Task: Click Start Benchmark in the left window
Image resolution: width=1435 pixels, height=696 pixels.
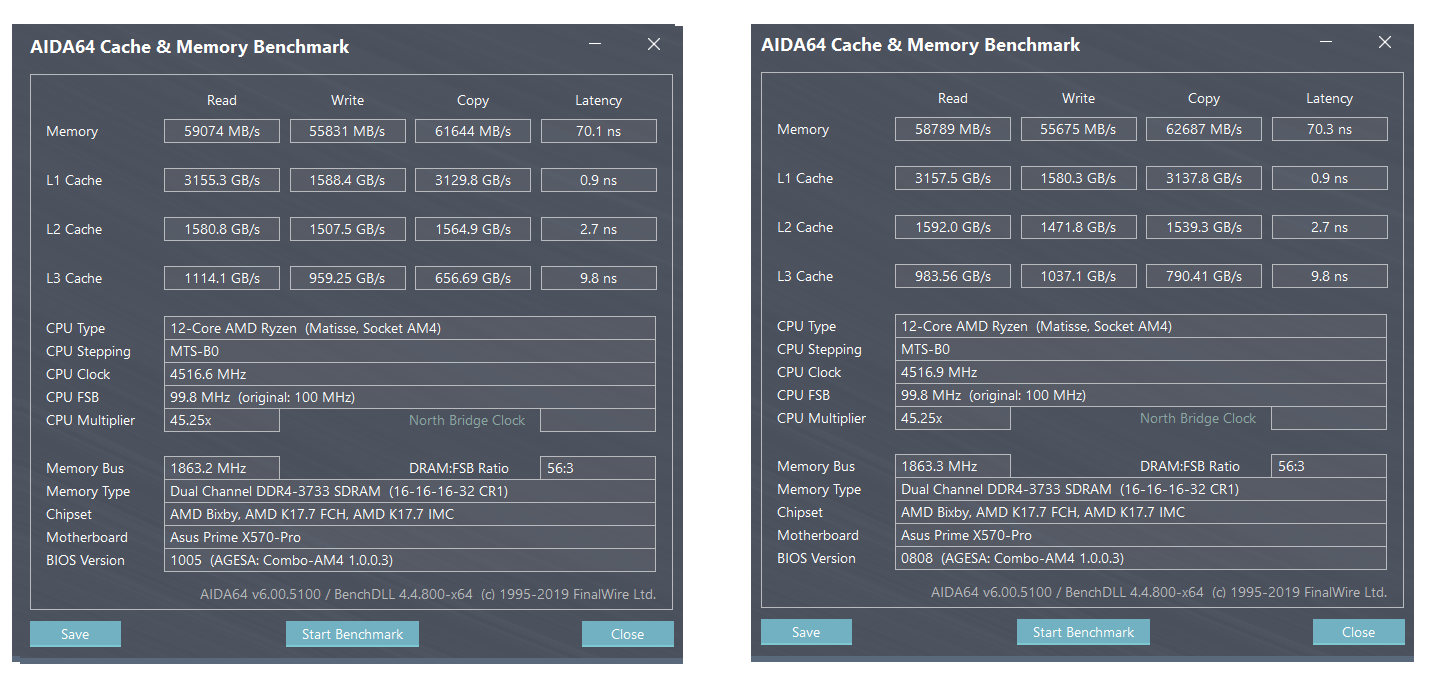Action: 352,634
